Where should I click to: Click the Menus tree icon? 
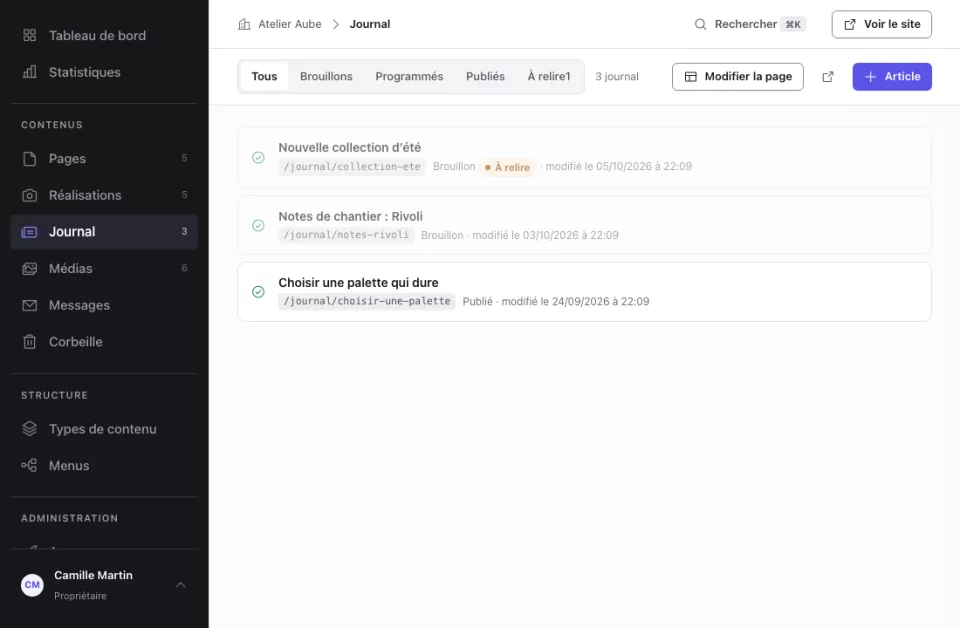coord(29,466)
